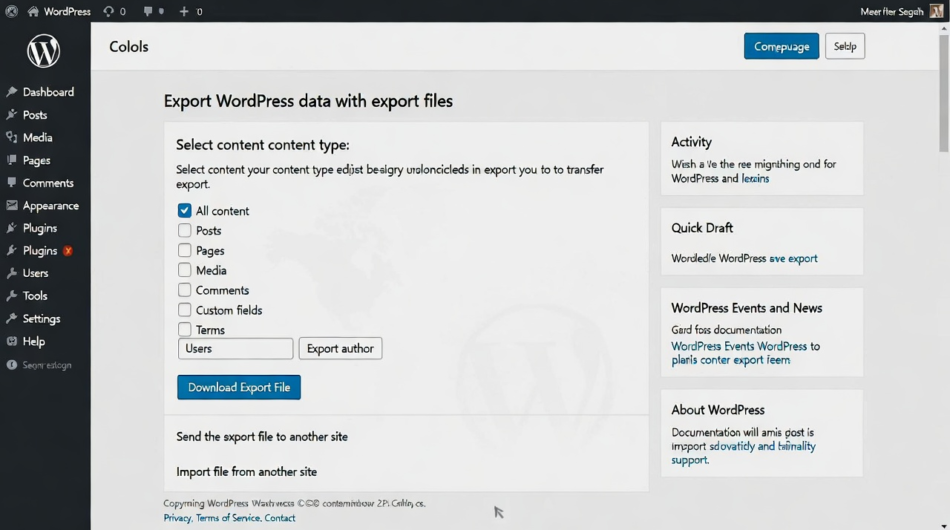Click the blue Compupage button
The image size is (950, 530).
pos(781,46)
